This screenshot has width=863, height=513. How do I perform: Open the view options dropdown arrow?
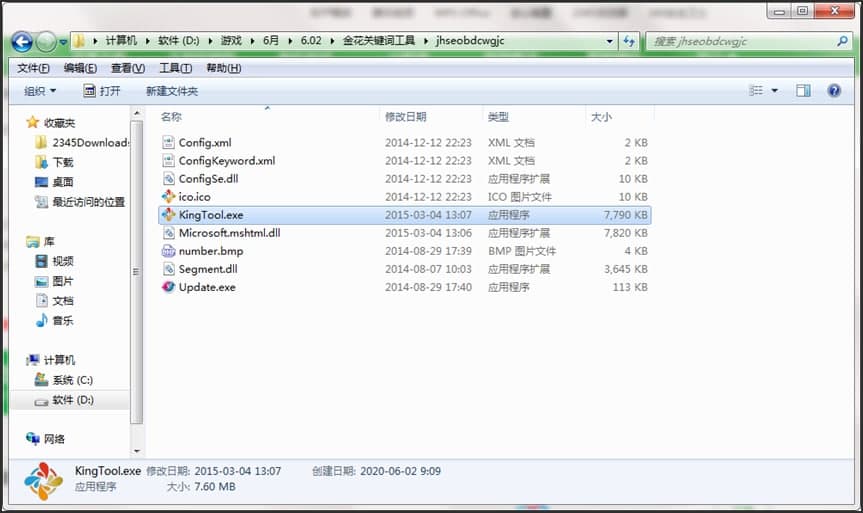pyautogui.click(x=774, y=91)
